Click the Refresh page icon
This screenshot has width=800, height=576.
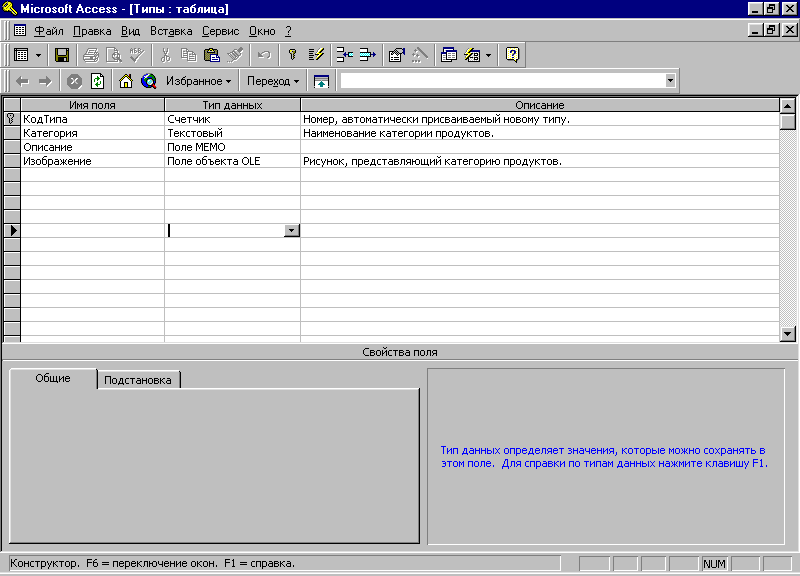97,81
